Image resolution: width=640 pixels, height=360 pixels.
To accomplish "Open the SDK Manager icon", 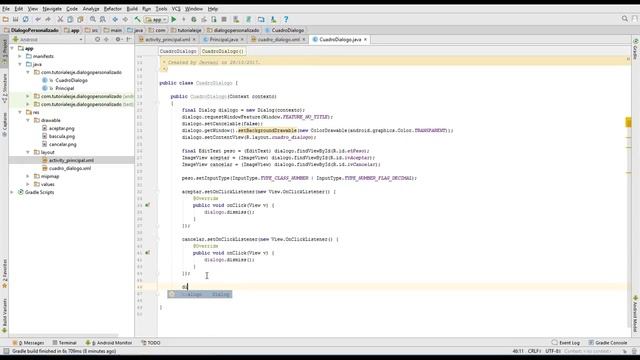I will (273, 19).
